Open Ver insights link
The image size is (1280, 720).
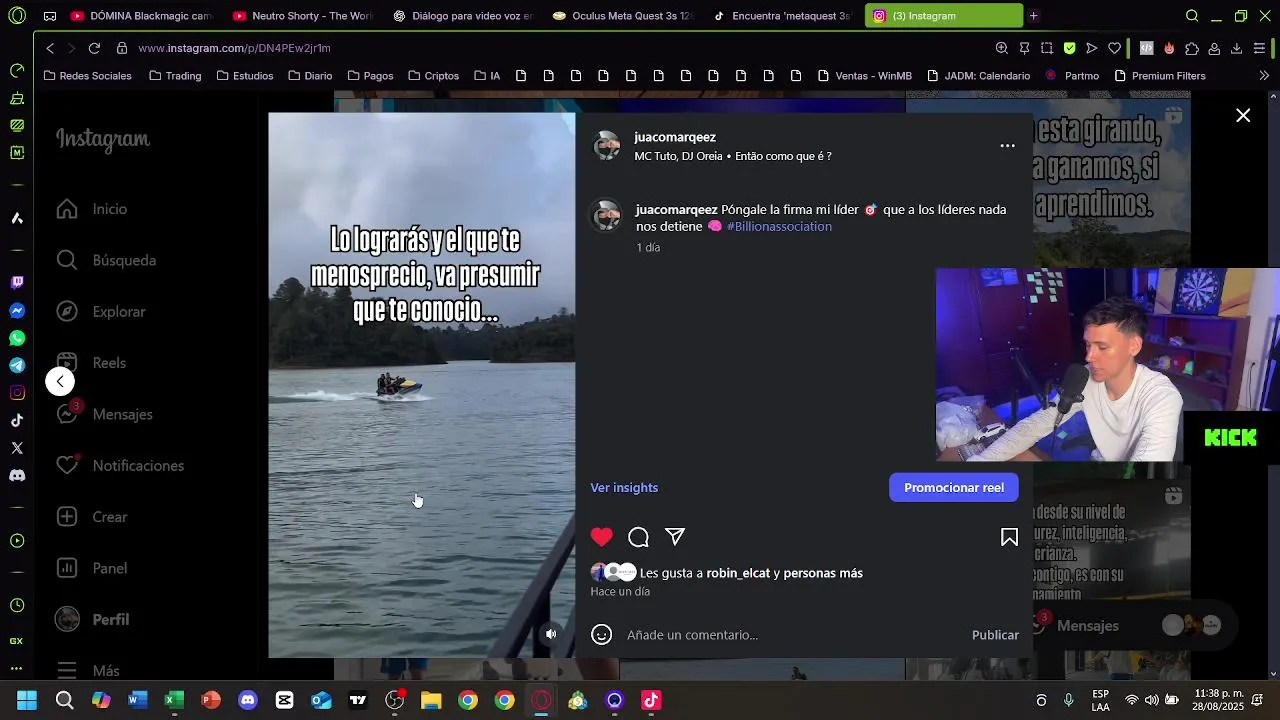pos(624,488)
